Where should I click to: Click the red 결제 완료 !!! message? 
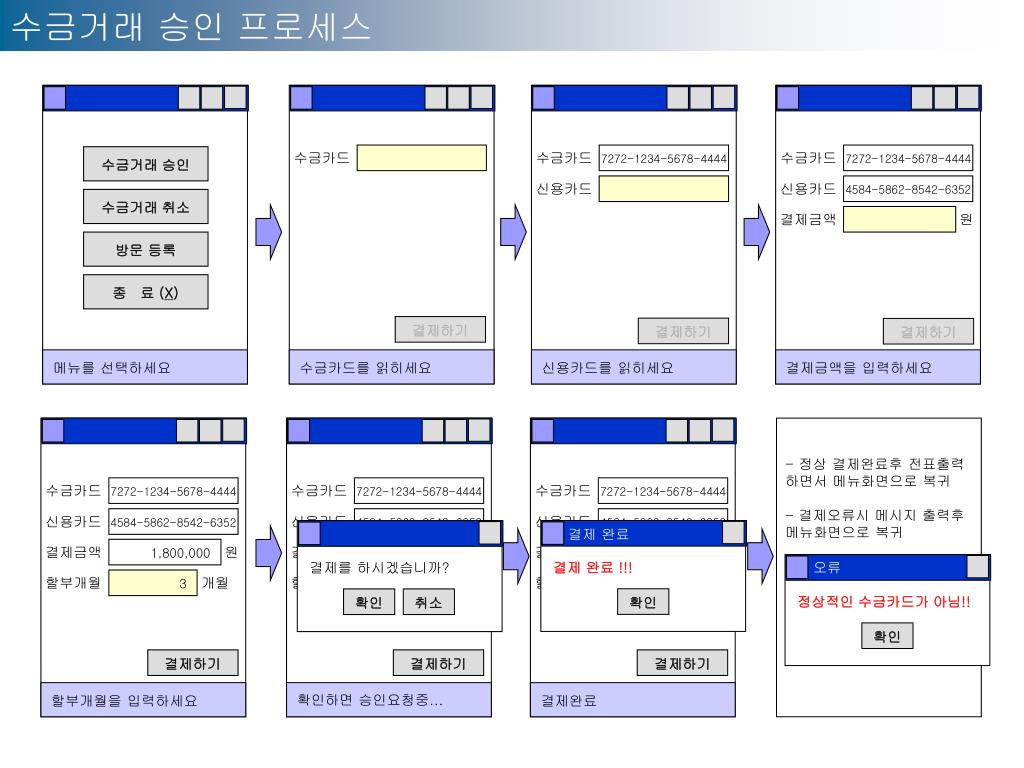592,567
